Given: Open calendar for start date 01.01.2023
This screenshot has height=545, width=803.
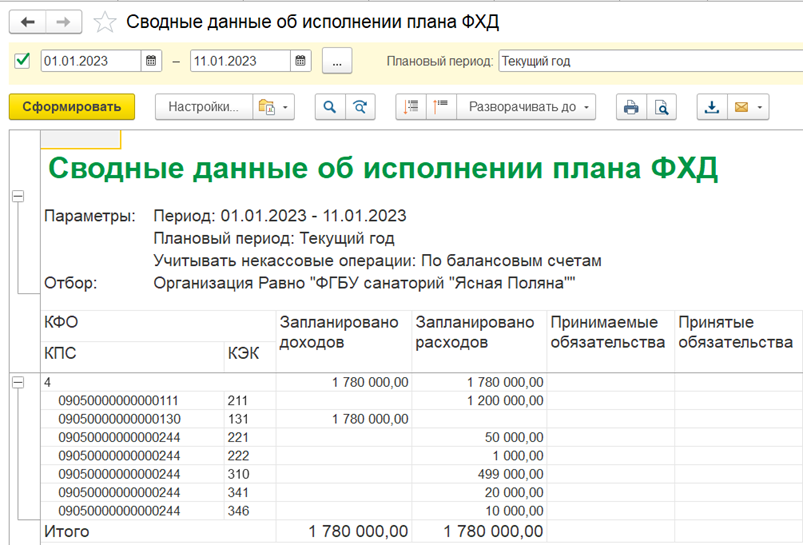Looking at the screenshot, I should (x=151, y=61).
